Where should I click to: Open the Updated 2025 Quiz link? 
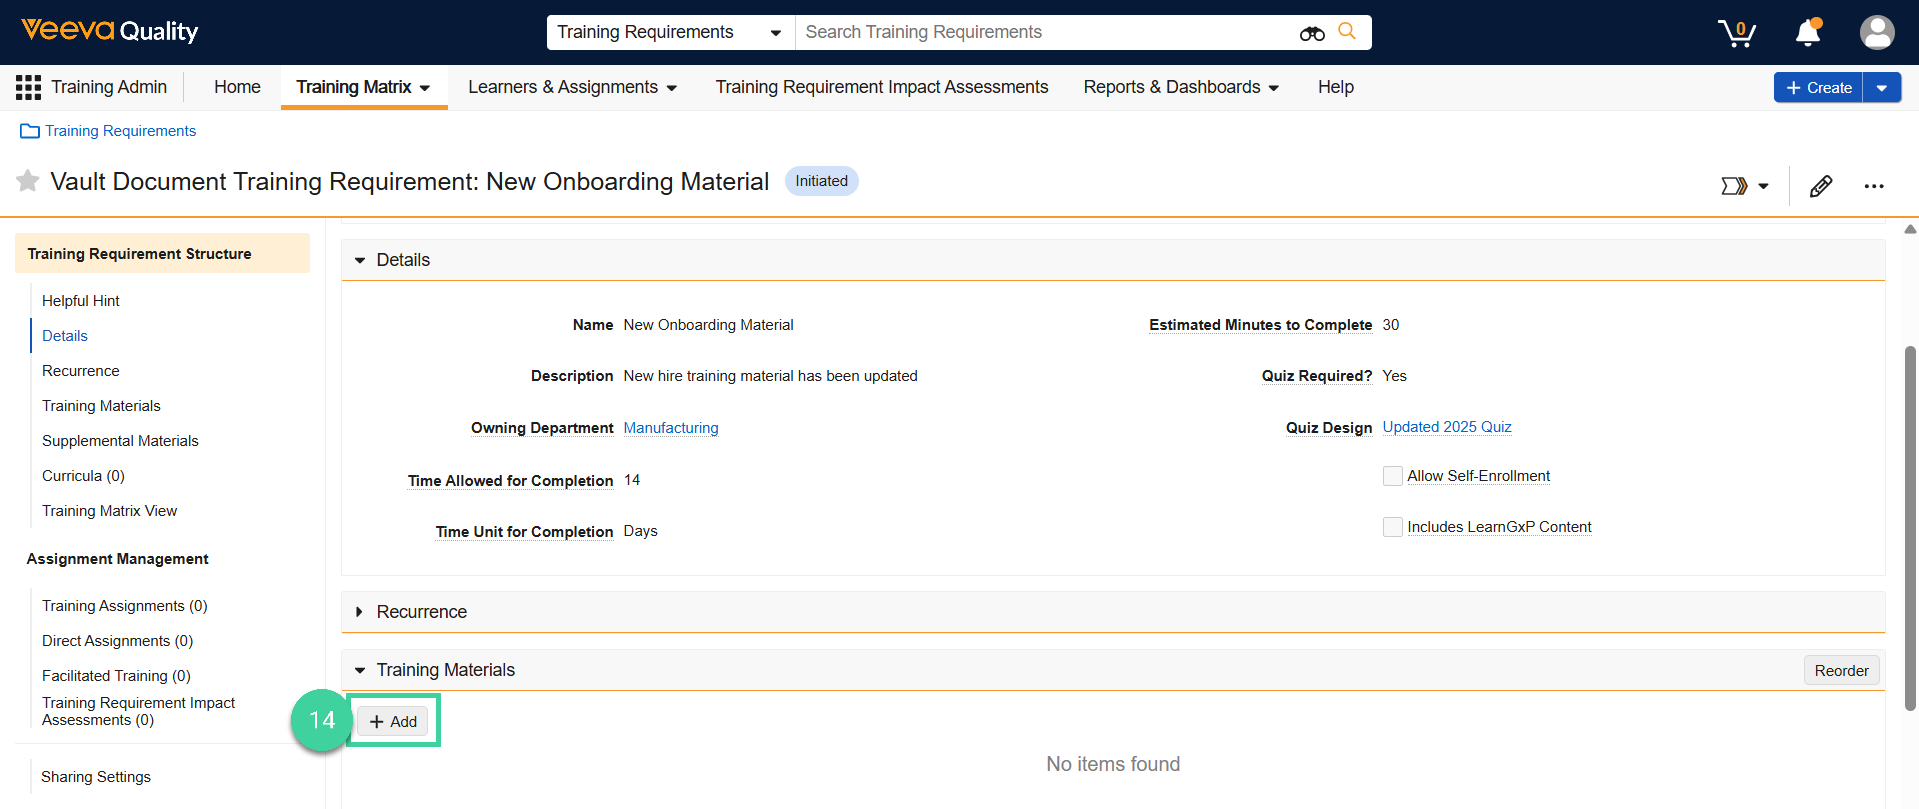pos(1446,427)
